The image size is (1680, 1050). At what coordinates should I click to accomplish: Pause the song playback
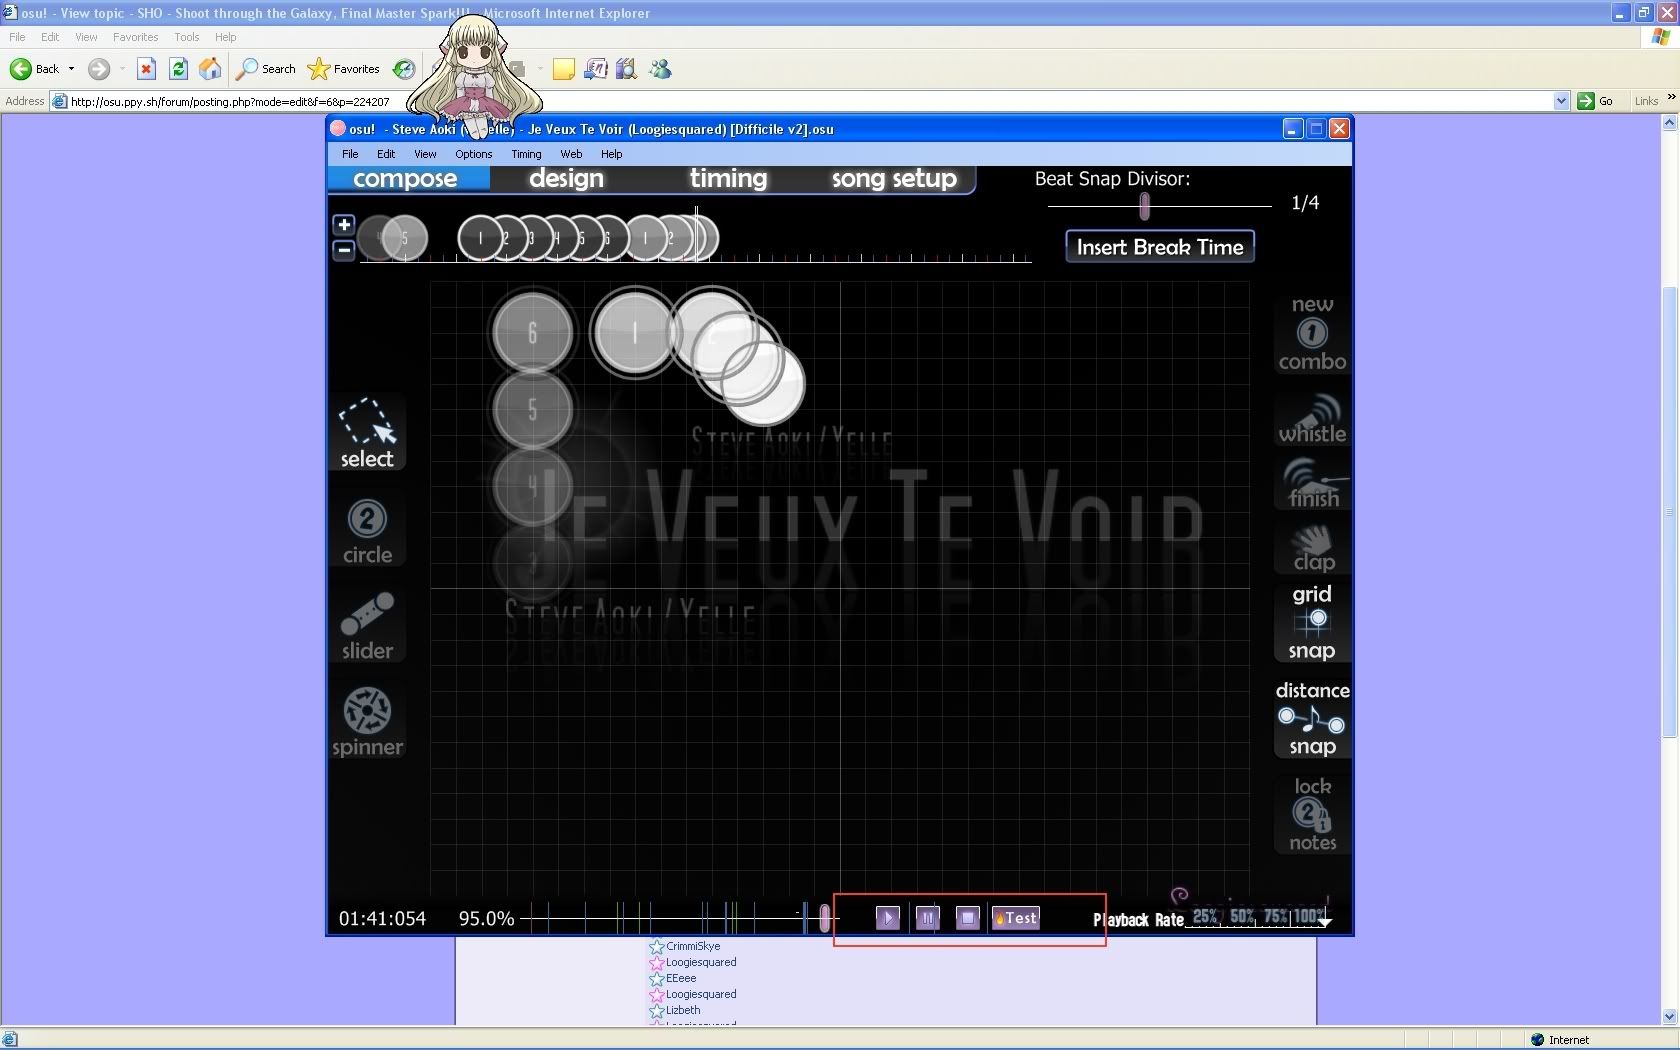click(x=927, y=918)
